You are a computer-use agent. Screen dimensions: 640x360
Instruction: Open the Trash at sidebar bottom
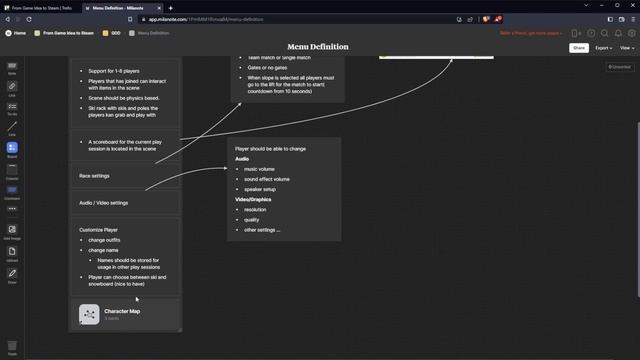click(12, 348)
